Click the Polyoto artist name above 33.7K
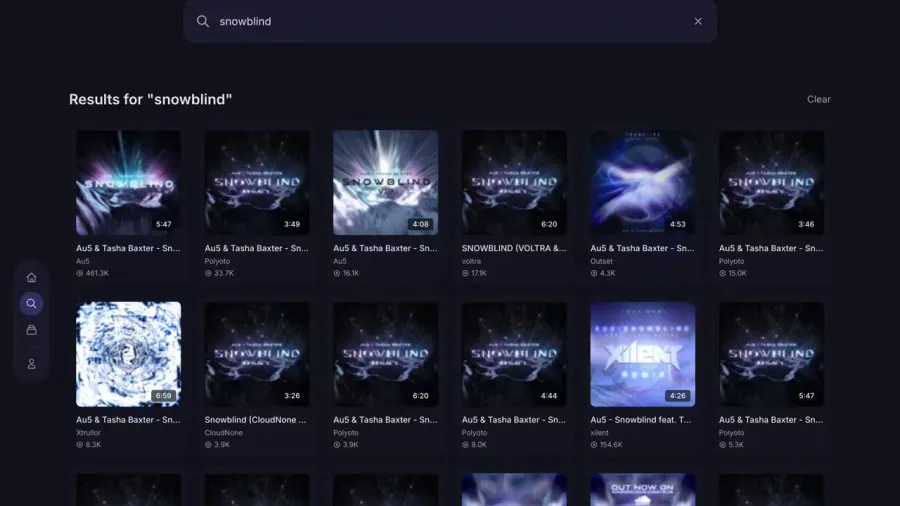 217,261
